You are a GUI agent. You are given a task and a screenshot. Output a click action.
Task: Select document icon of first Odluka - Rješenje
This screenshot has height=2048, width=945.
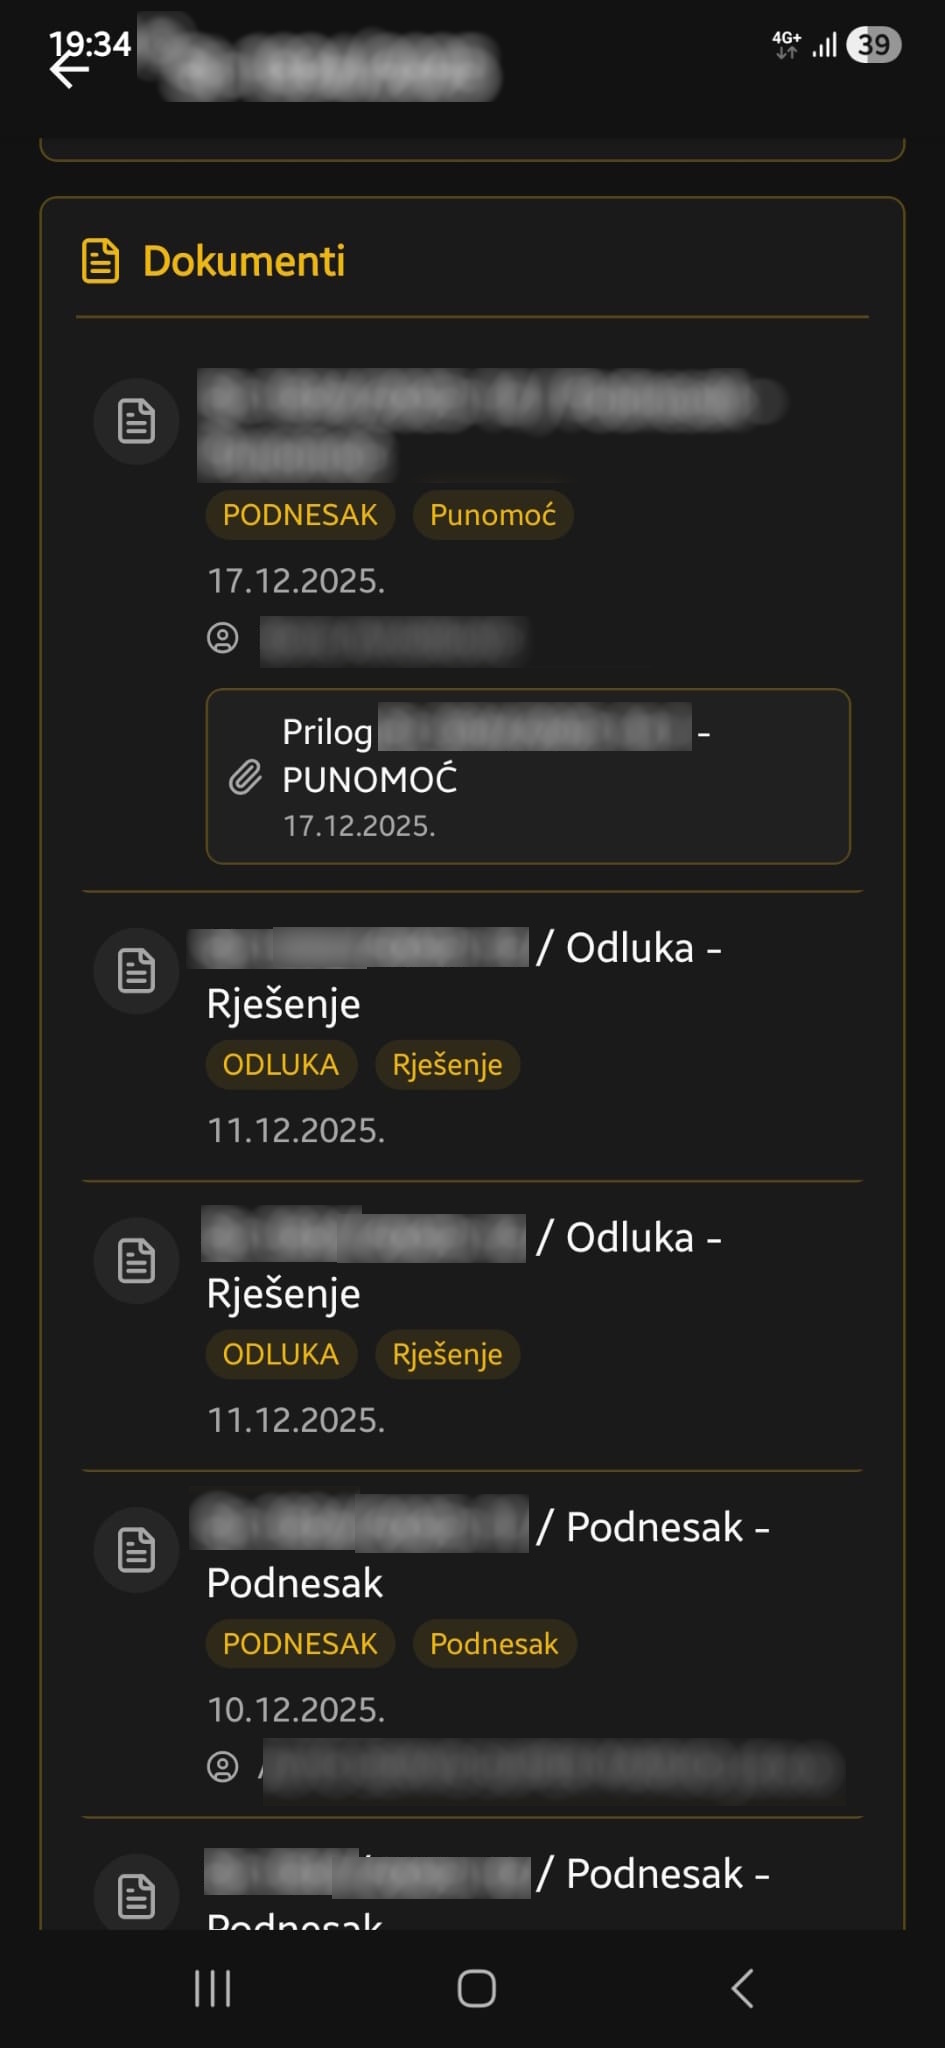pos(136,971)
